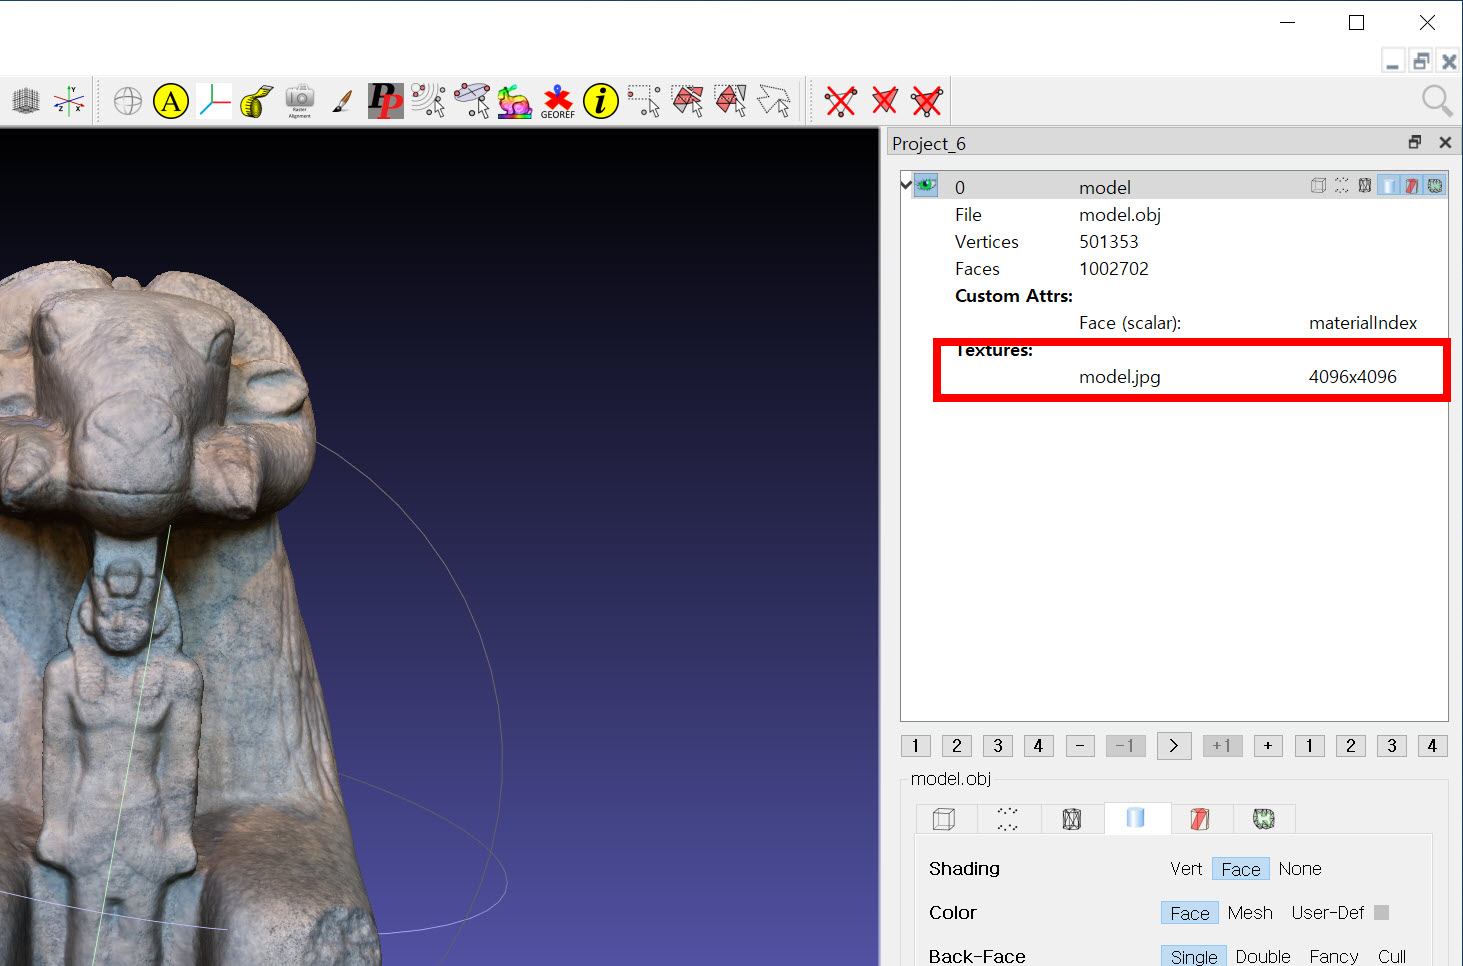Select the paintbrush Z-painting tool
Image resolution: width=1463 pixels, height=966 pixels.
click(x=342, y=101)
